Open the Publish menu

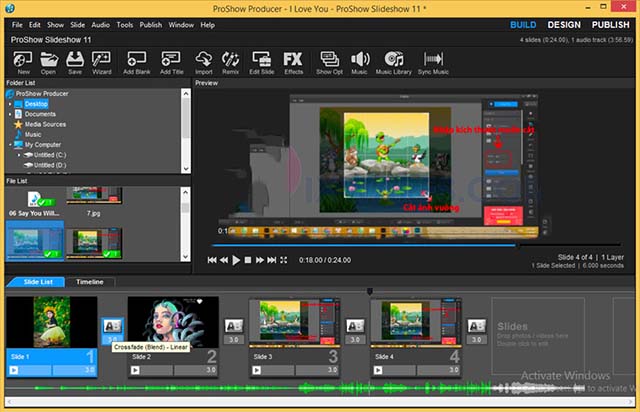click(151, 25)
